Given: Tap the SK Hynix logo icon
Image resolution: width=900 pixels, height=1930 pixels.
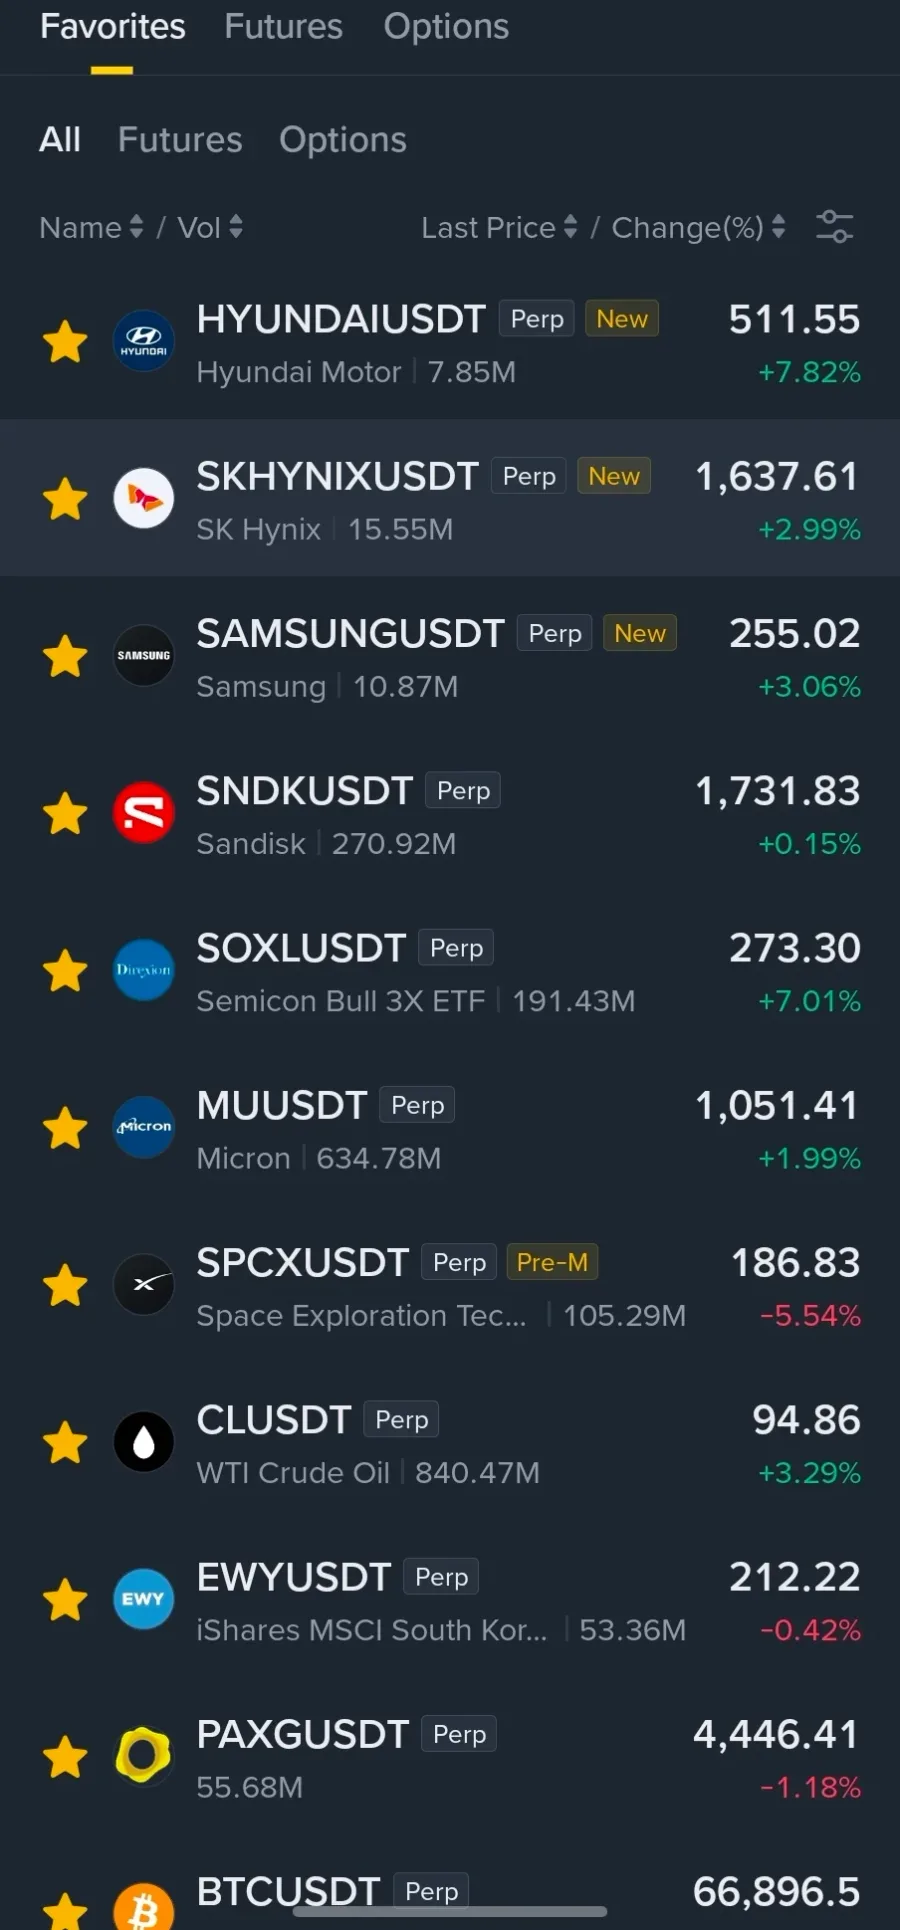Looking at the screenshot, I should click(x=144, y=498).
